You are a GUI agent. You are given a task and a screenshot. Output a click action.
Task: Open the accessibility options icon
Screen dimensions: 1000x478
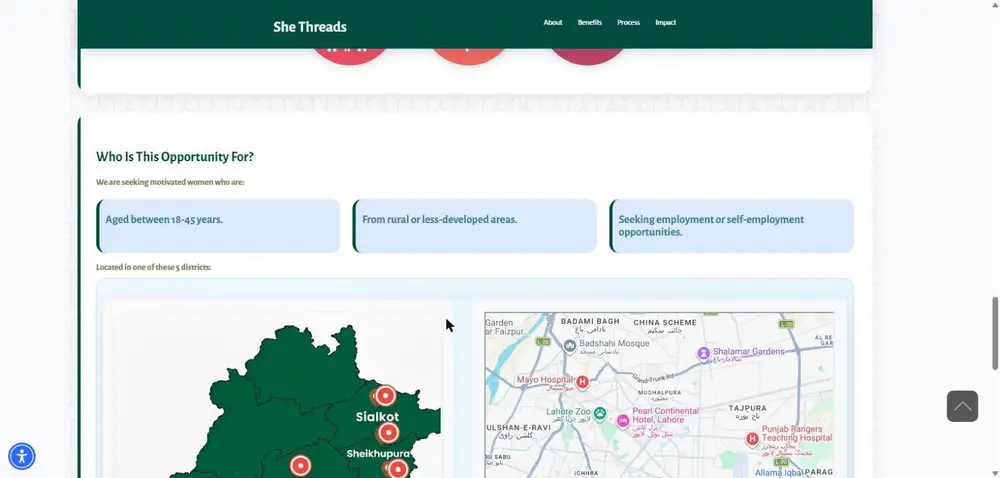coord(22,456)
